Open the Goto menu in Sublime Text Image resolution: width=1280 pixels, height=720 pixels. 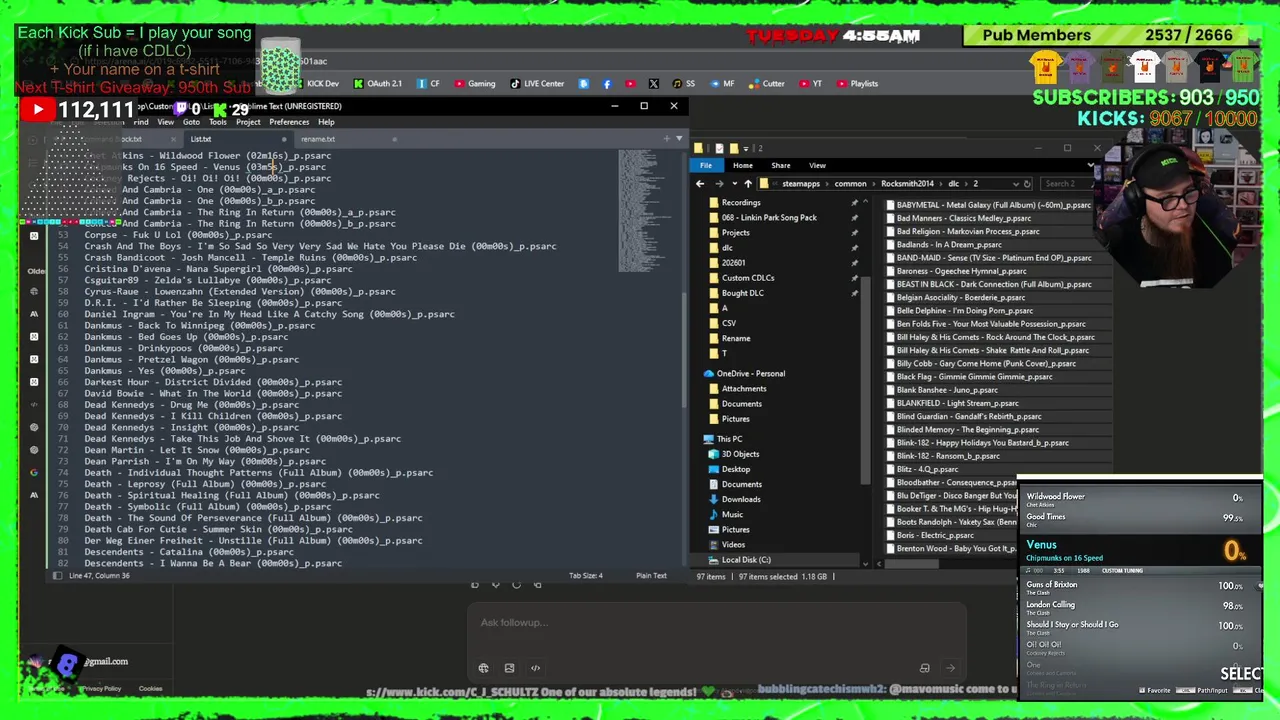(x=191, y=122)
